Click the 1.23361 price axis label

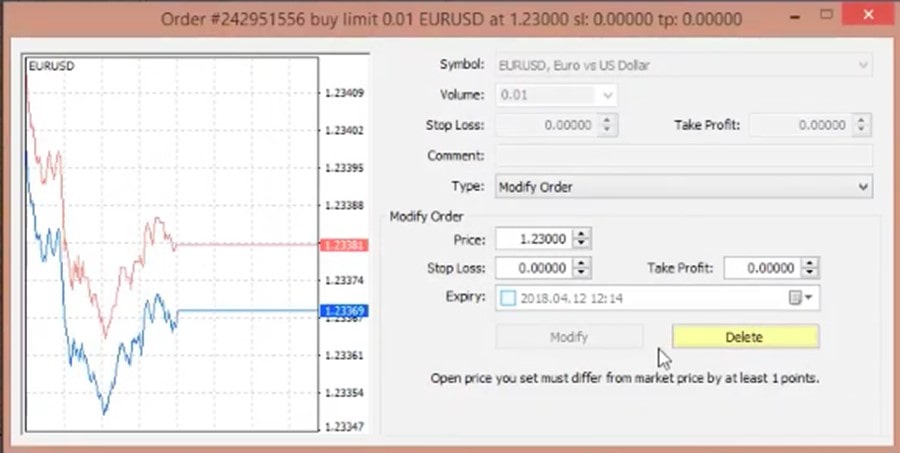(344, 355)
